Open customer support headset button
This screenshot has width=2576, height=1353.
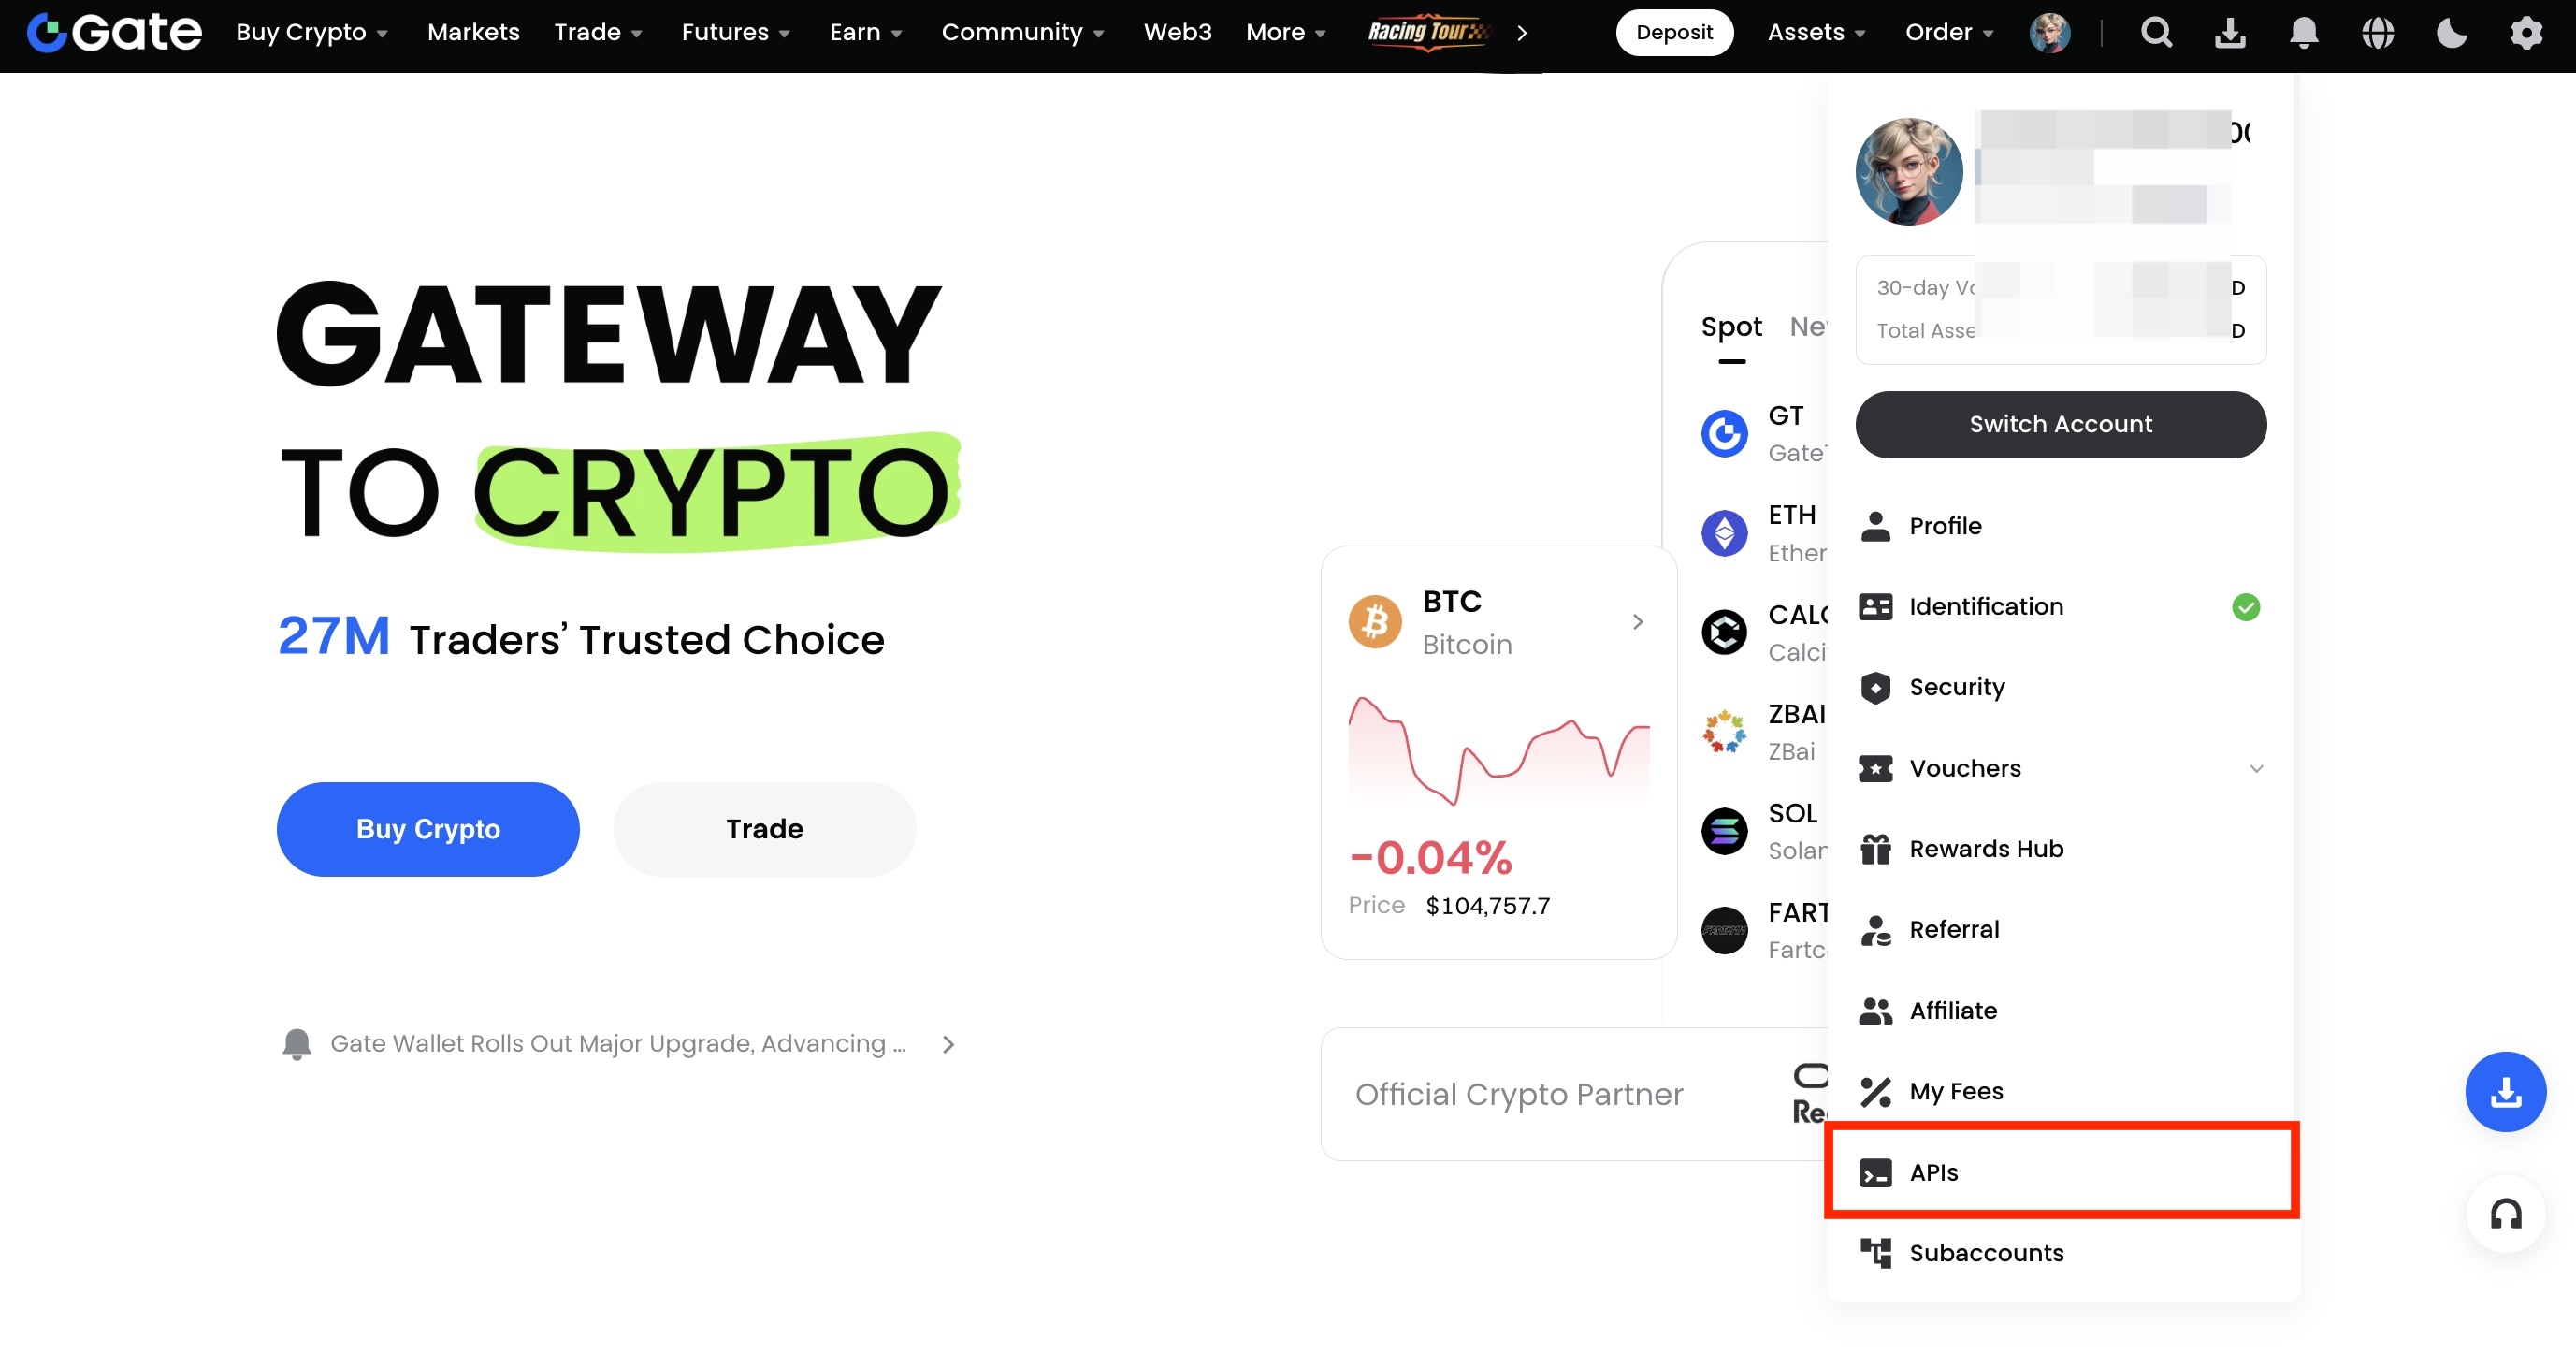click(x=2505, y=1214)
